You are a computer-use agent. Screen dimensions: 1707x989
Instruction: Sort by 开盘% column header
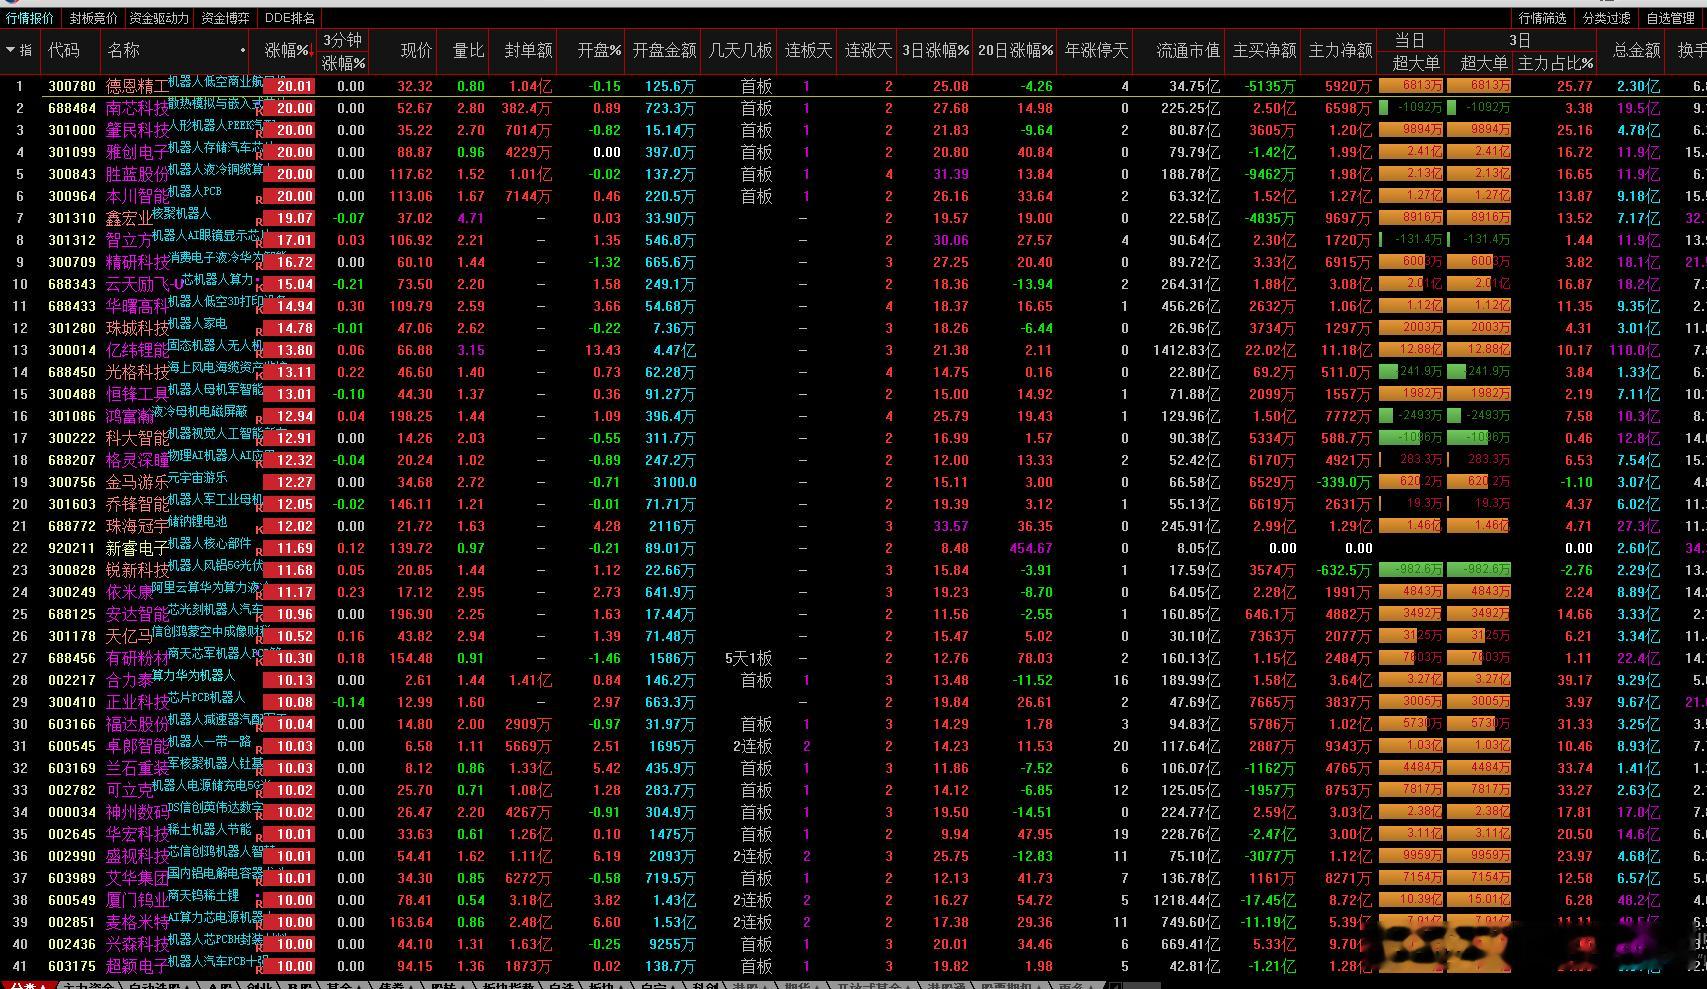click(x=599, y=50)
